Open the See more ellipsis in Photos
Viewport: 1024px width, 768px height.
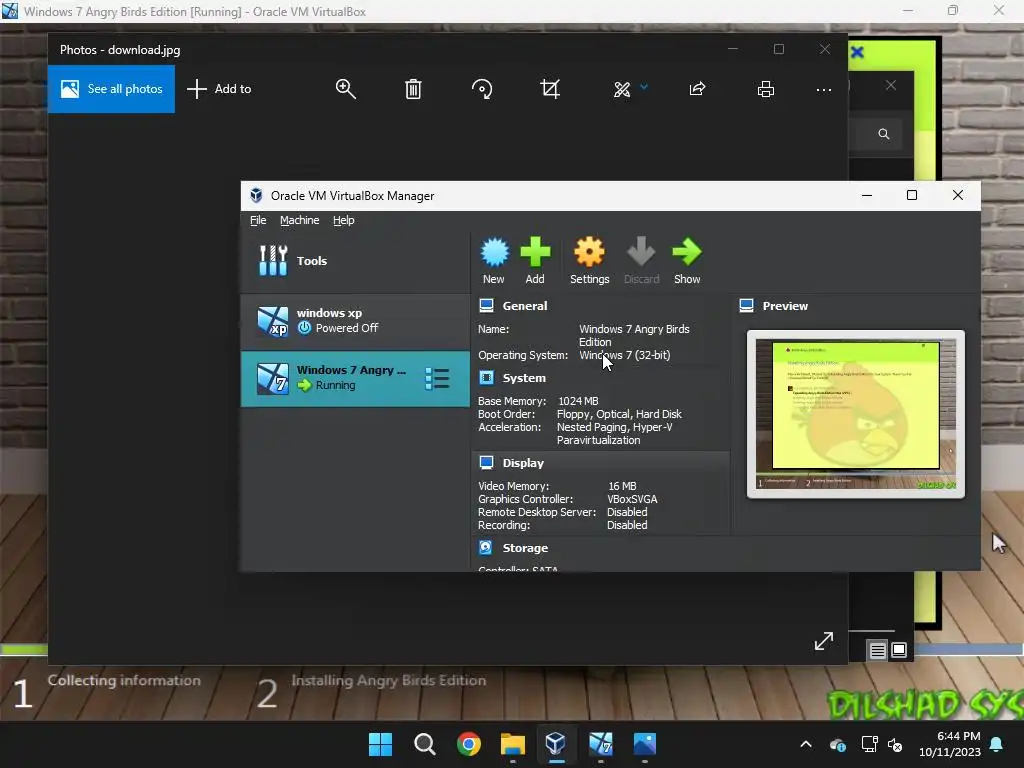point(824,89)
